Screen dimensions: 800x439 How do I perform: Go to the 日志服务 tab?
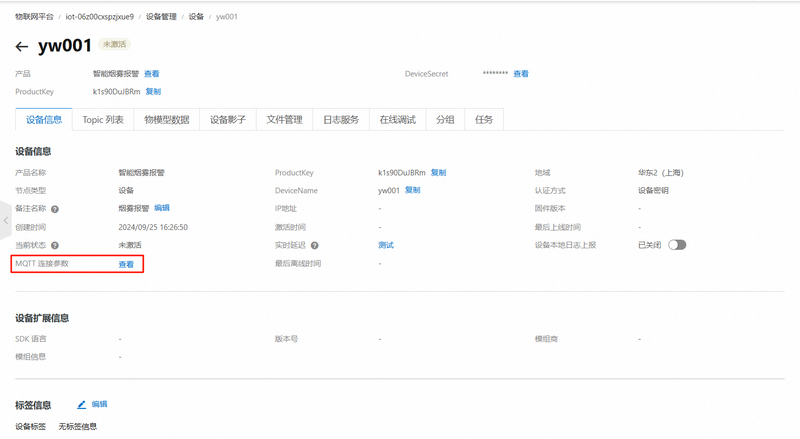point(340,120)
